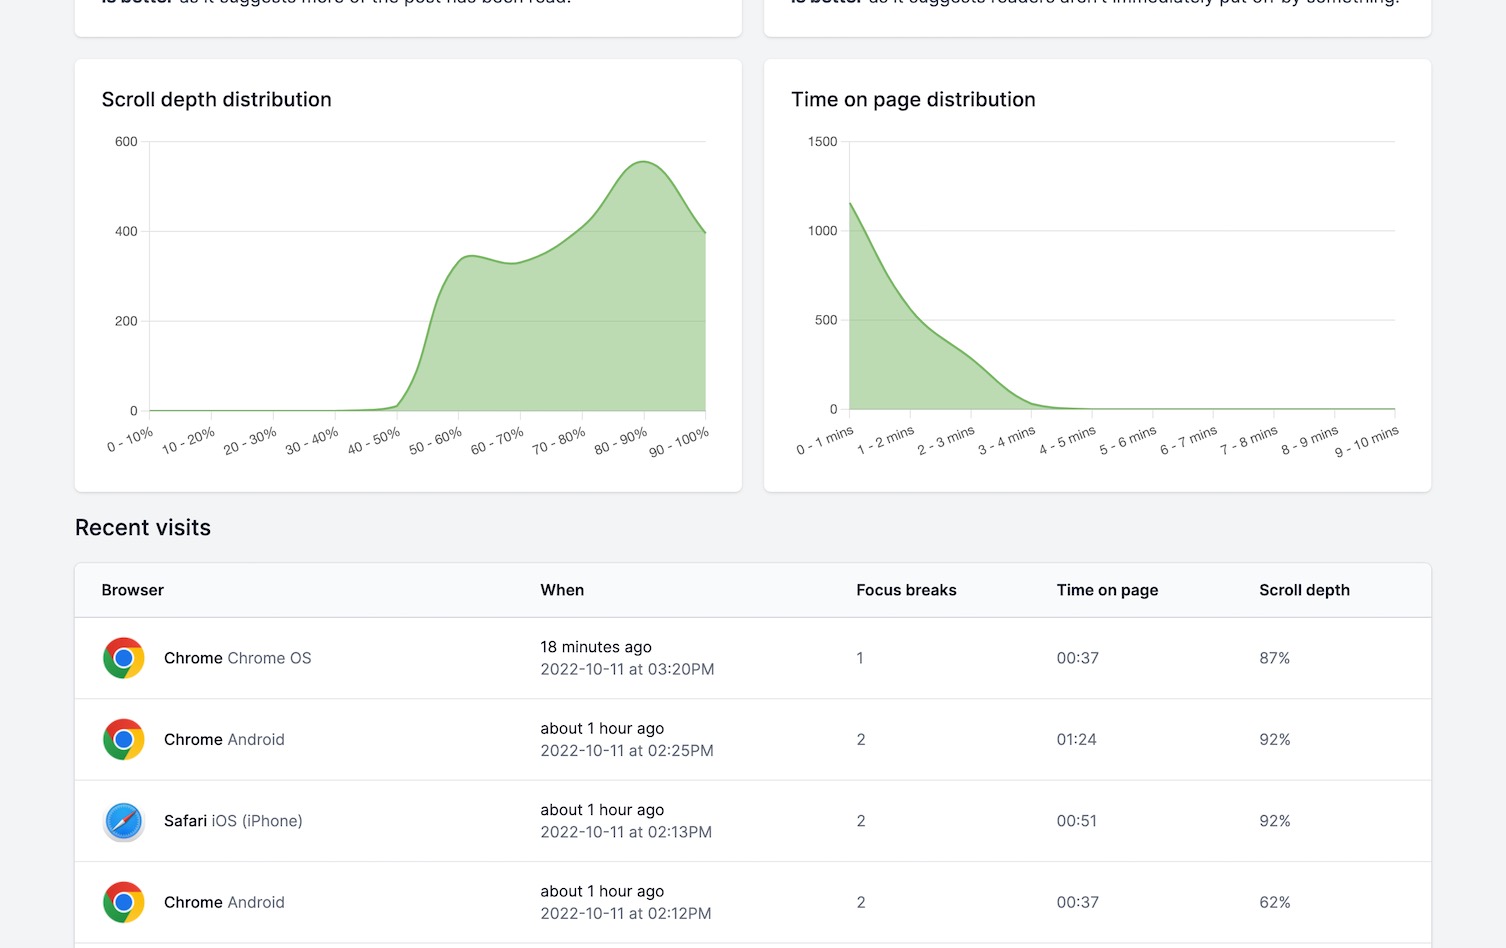This screenshot has height=948, width=1506.
Task: Click the 01:24 time on page value
Action: click(1076, 739)
